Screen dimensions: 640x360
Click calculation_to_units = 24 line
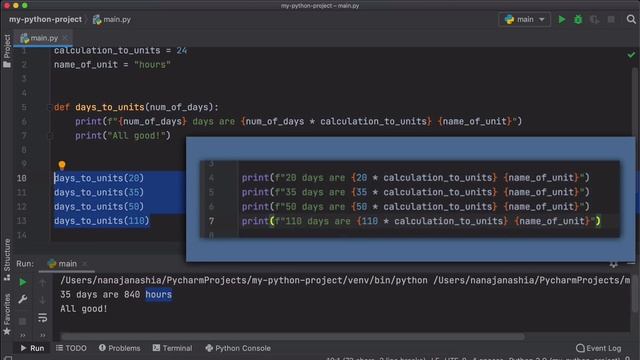120,51
